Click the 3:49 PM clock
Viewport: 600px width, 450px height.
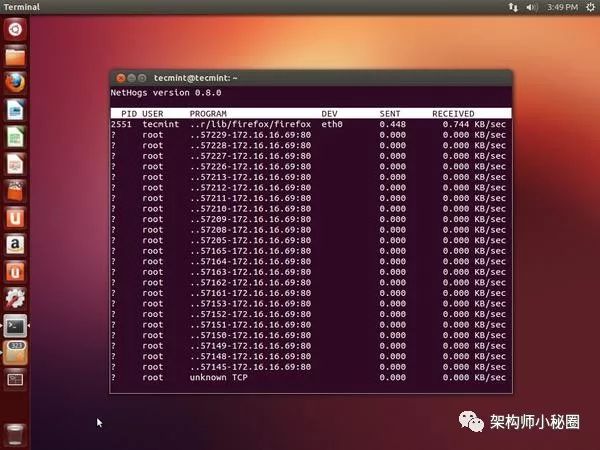(562, 7)
